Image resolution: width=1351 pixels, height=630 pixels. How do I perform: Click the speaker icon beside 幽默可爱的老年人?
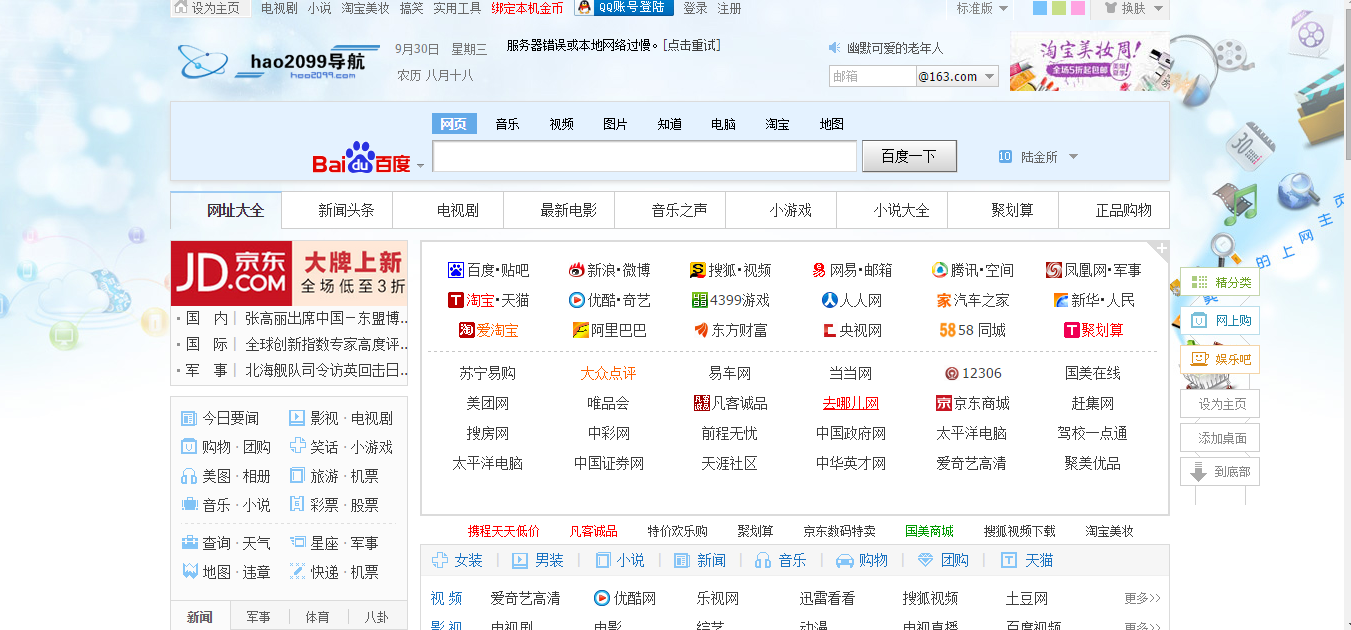pyautogui.click(x=834, y=48)
